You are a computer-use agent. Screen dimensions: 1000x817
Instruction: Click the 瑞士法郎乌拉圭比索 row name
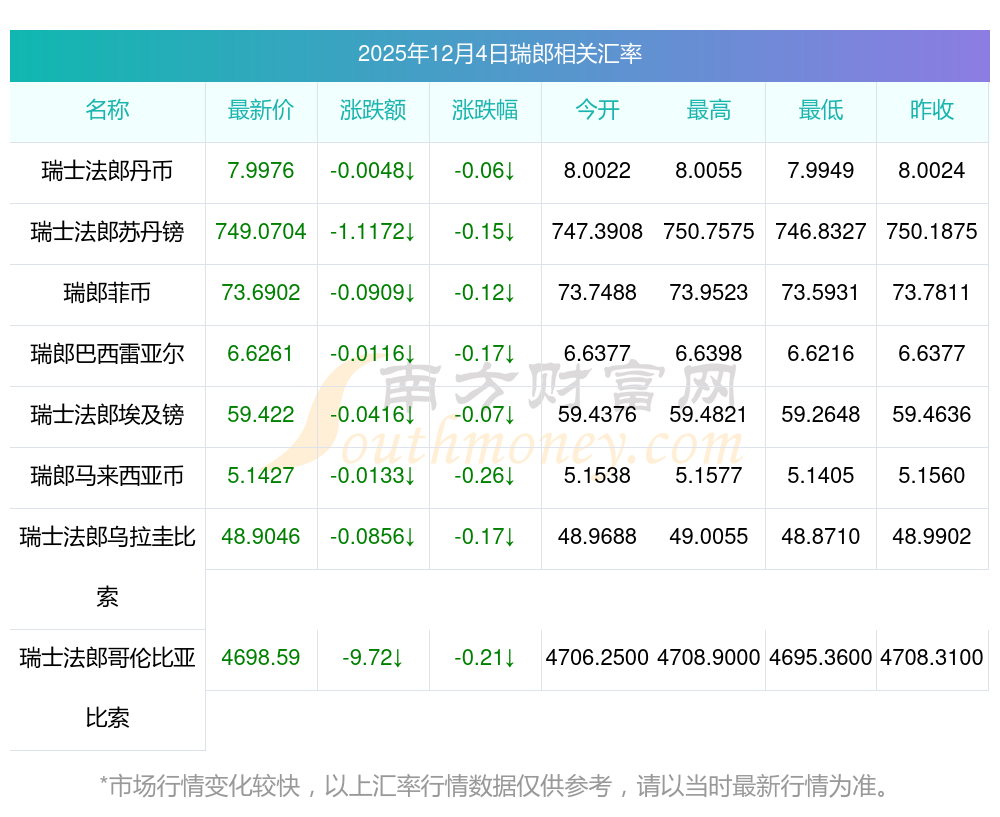tap(107, 567)
